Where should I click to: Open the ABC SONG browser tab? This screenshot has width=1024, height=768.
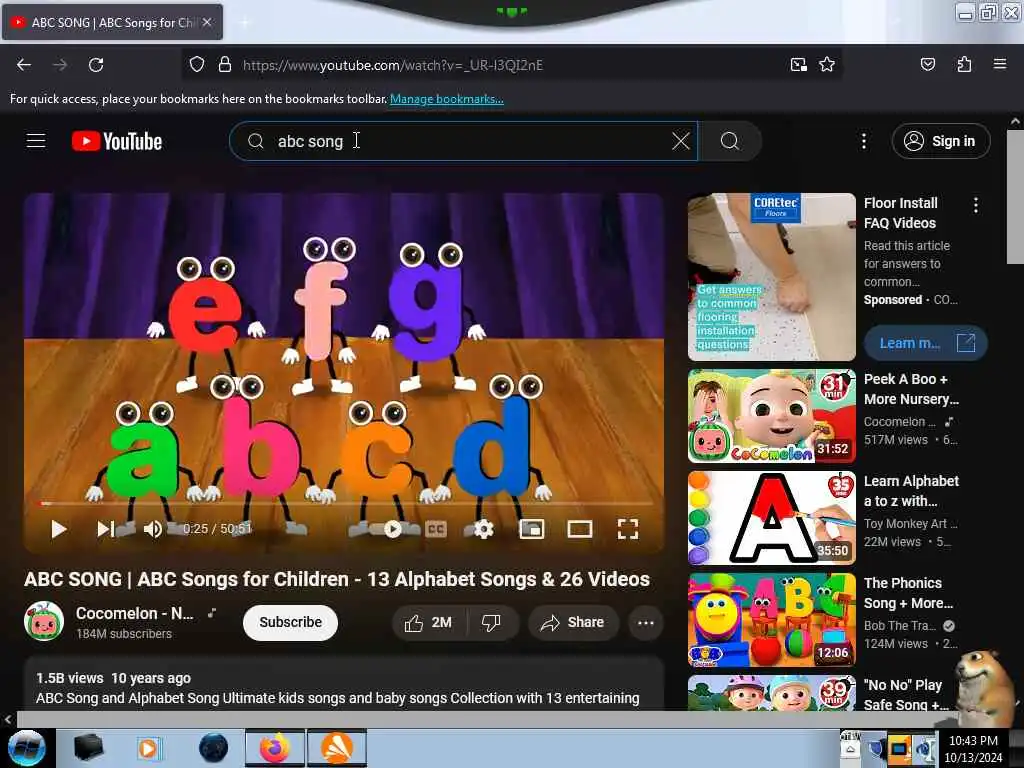pos(112,22)
